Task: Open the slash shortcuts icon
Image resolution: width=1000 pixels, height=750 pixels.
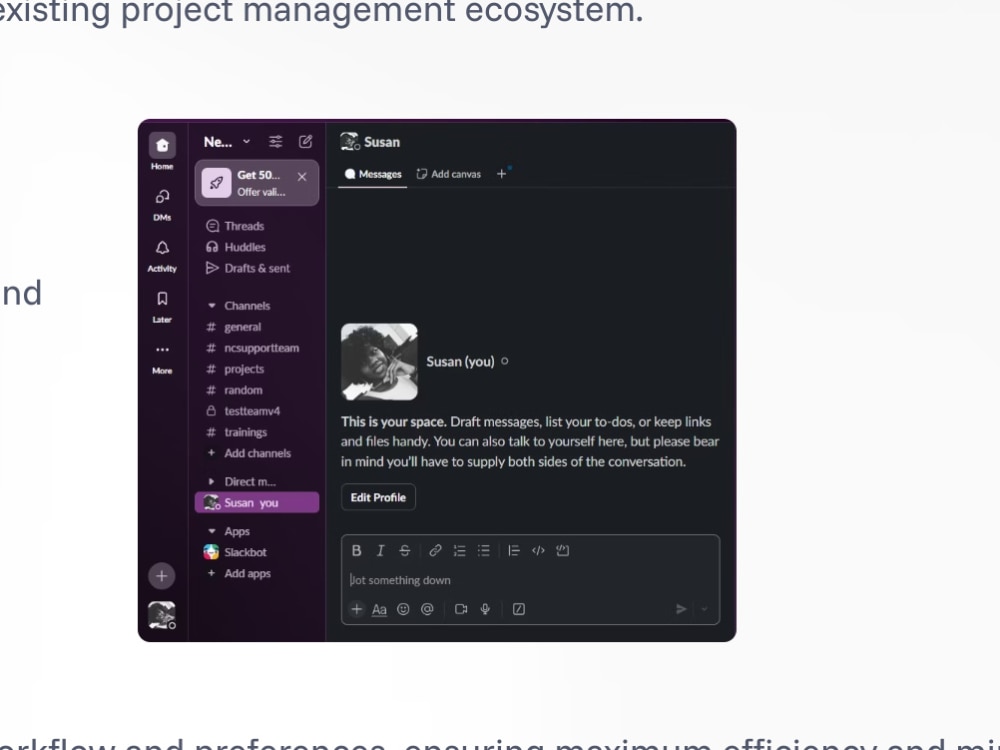Action: 519,609
